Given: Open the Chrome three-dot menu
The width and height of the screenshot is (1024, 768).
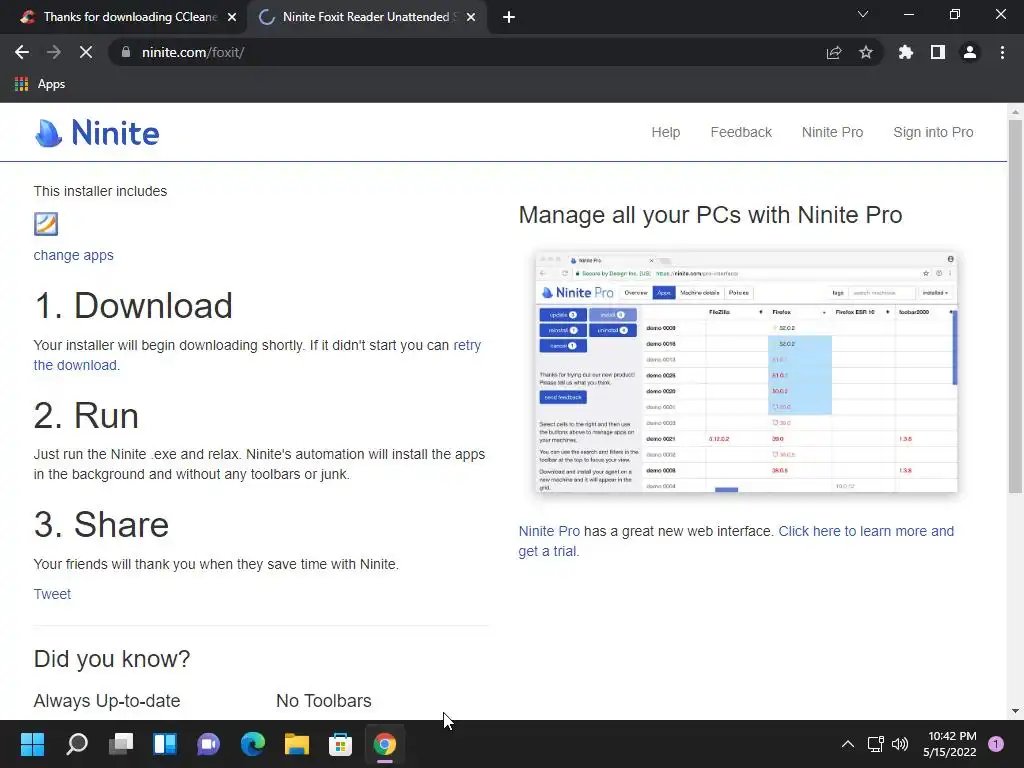Looking at the screenshot, I should (x=1002, y=52).
